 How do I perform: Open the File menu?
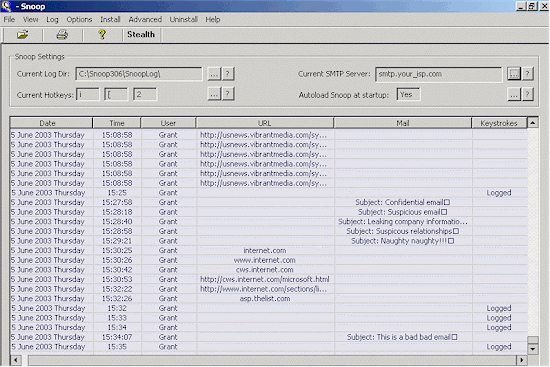coord(9,20)
